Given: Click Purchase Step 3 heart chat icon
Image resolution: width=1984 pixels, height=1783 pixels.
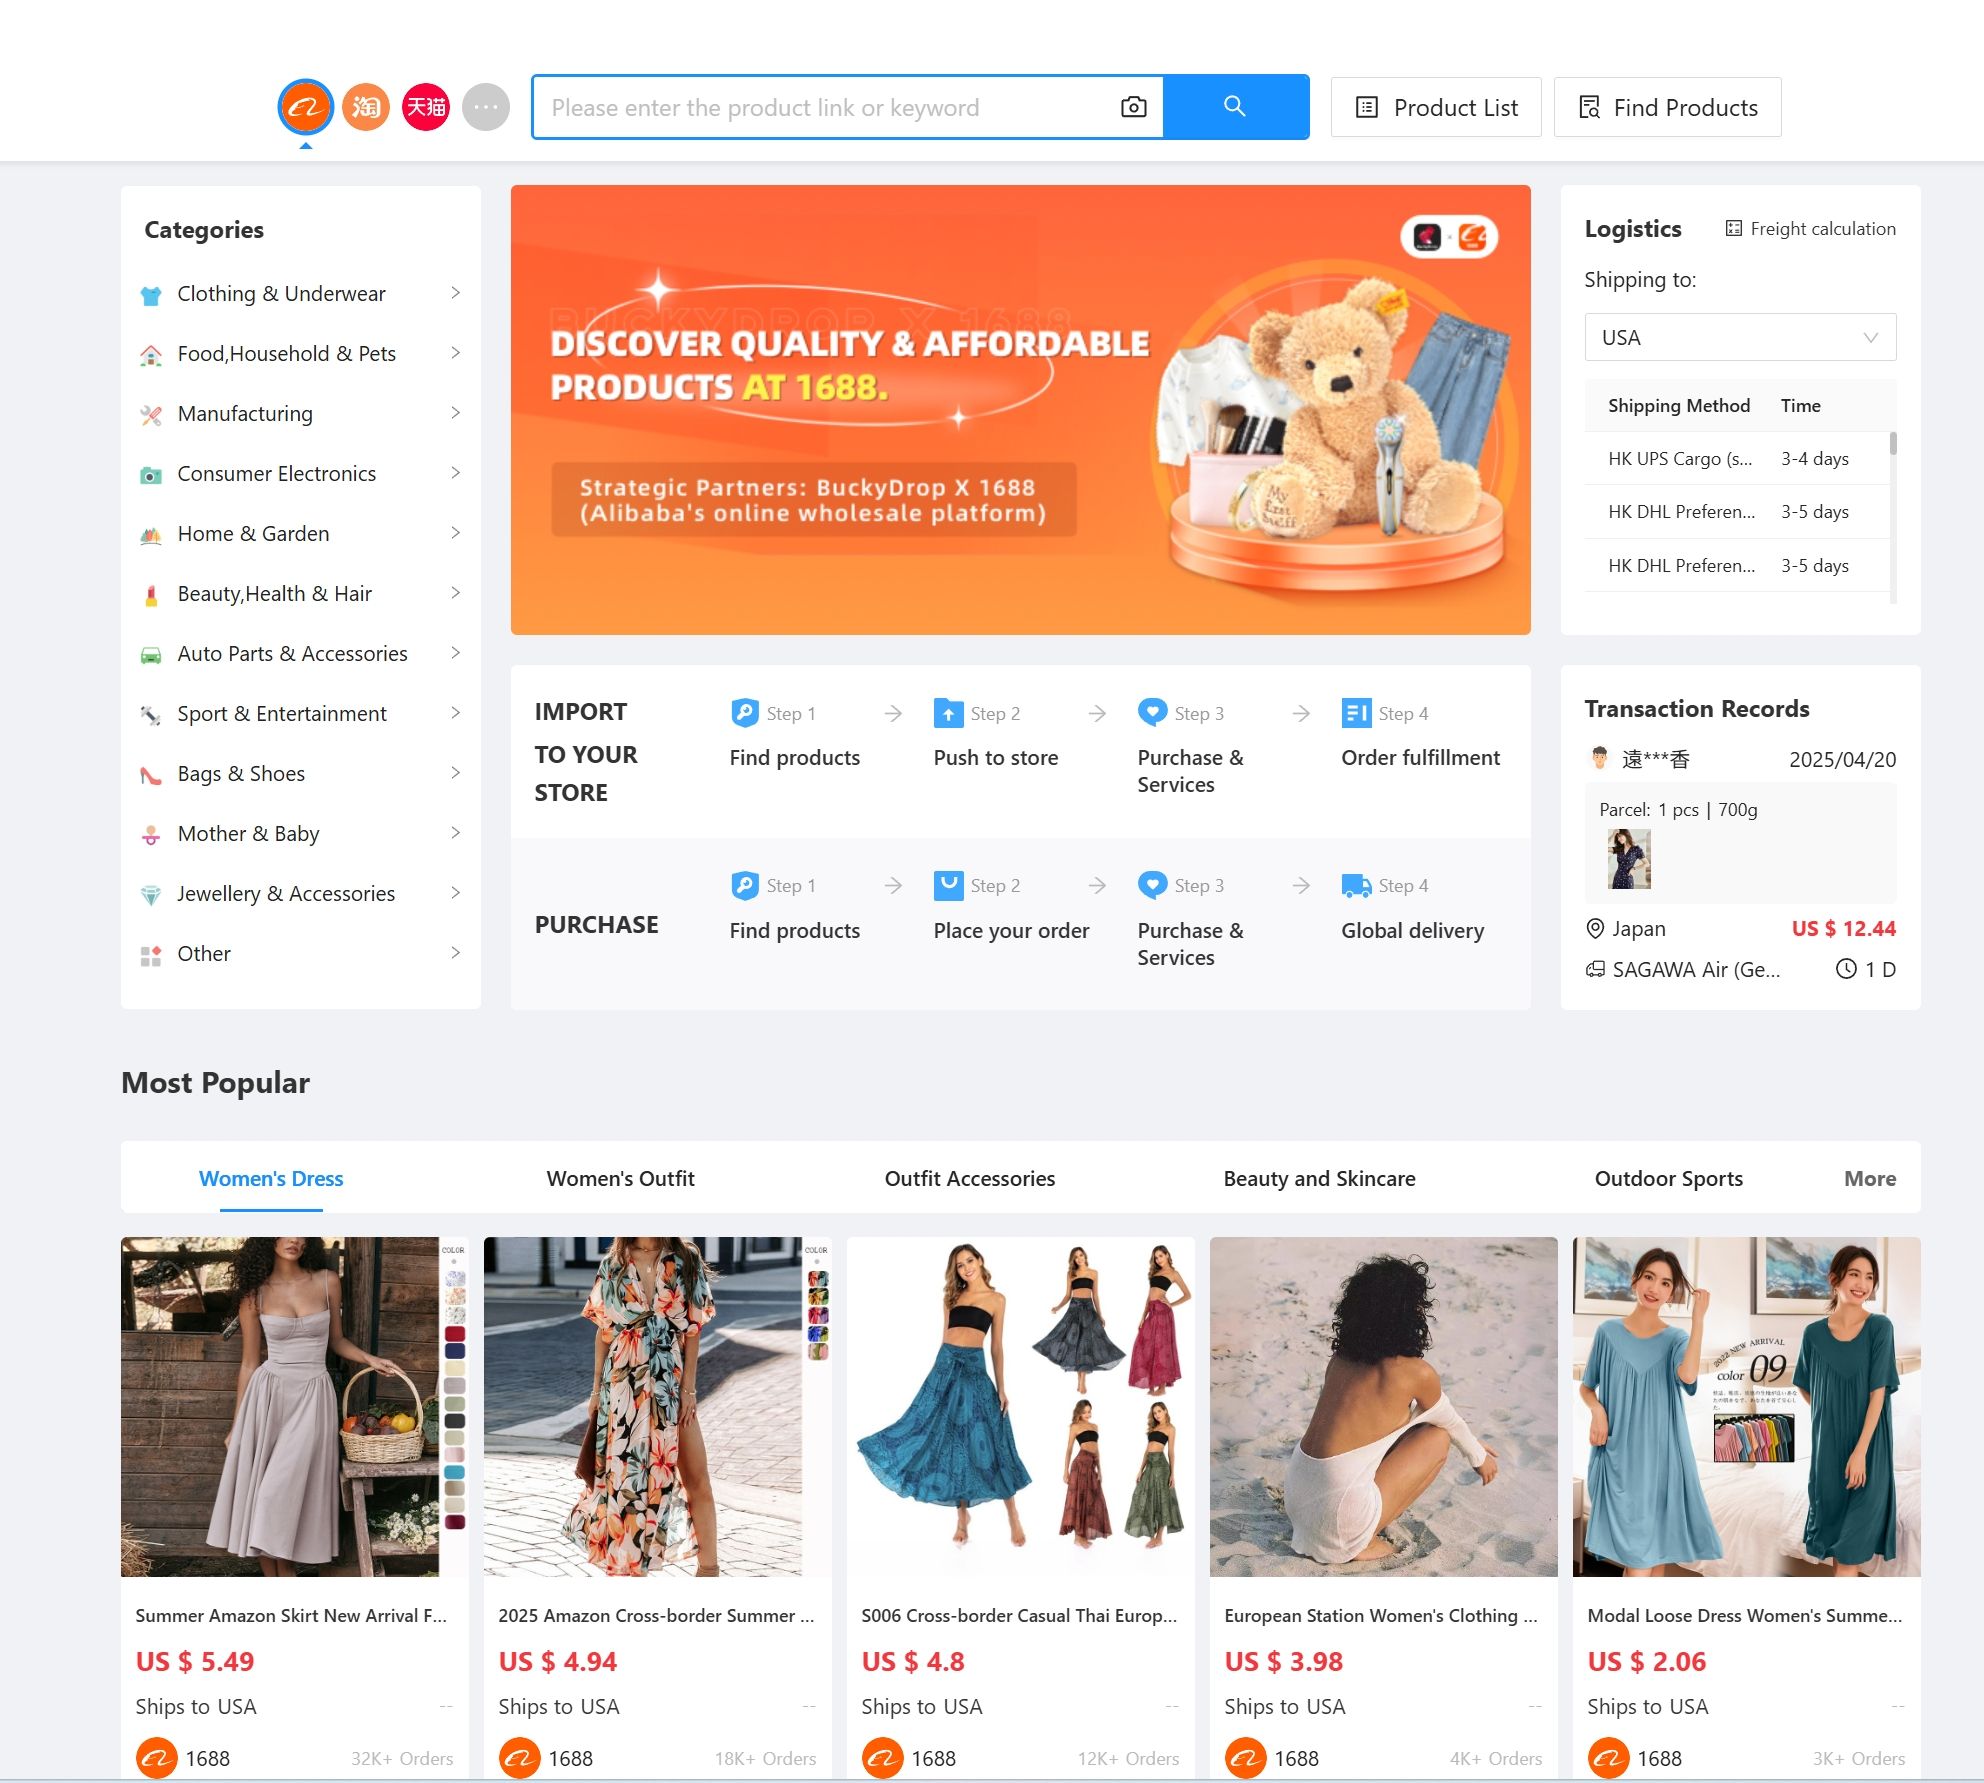Looking at the screenshot, I should 1152,885.
